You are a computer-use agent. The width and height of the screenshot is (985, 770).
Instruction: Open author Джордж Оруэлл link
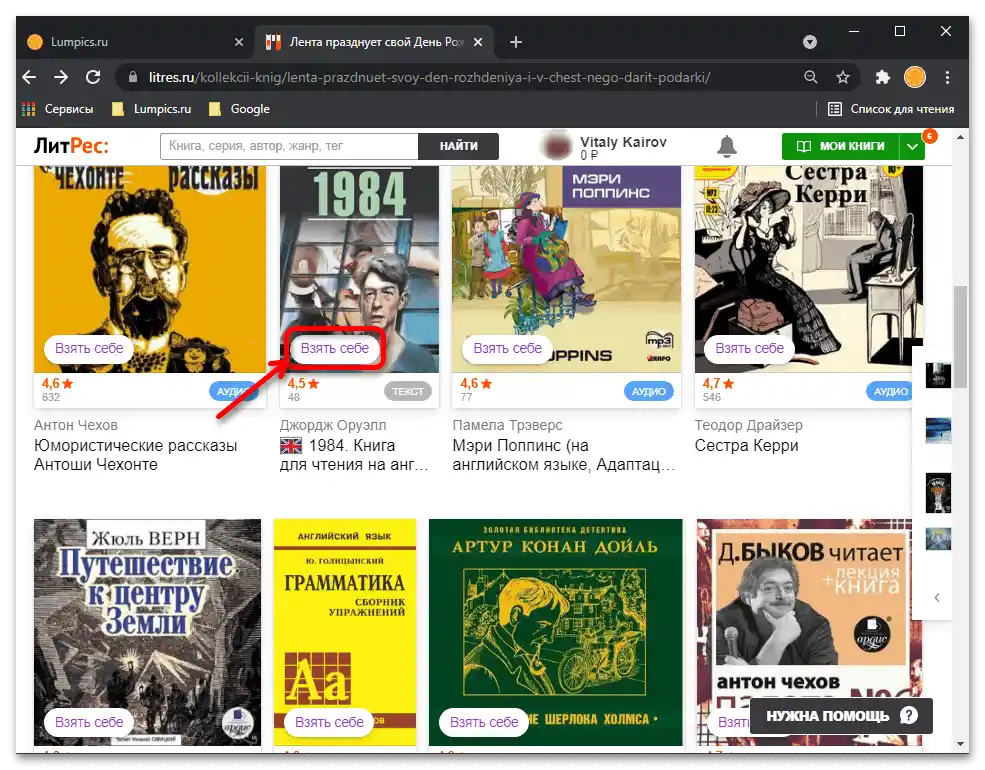point(333,425)
